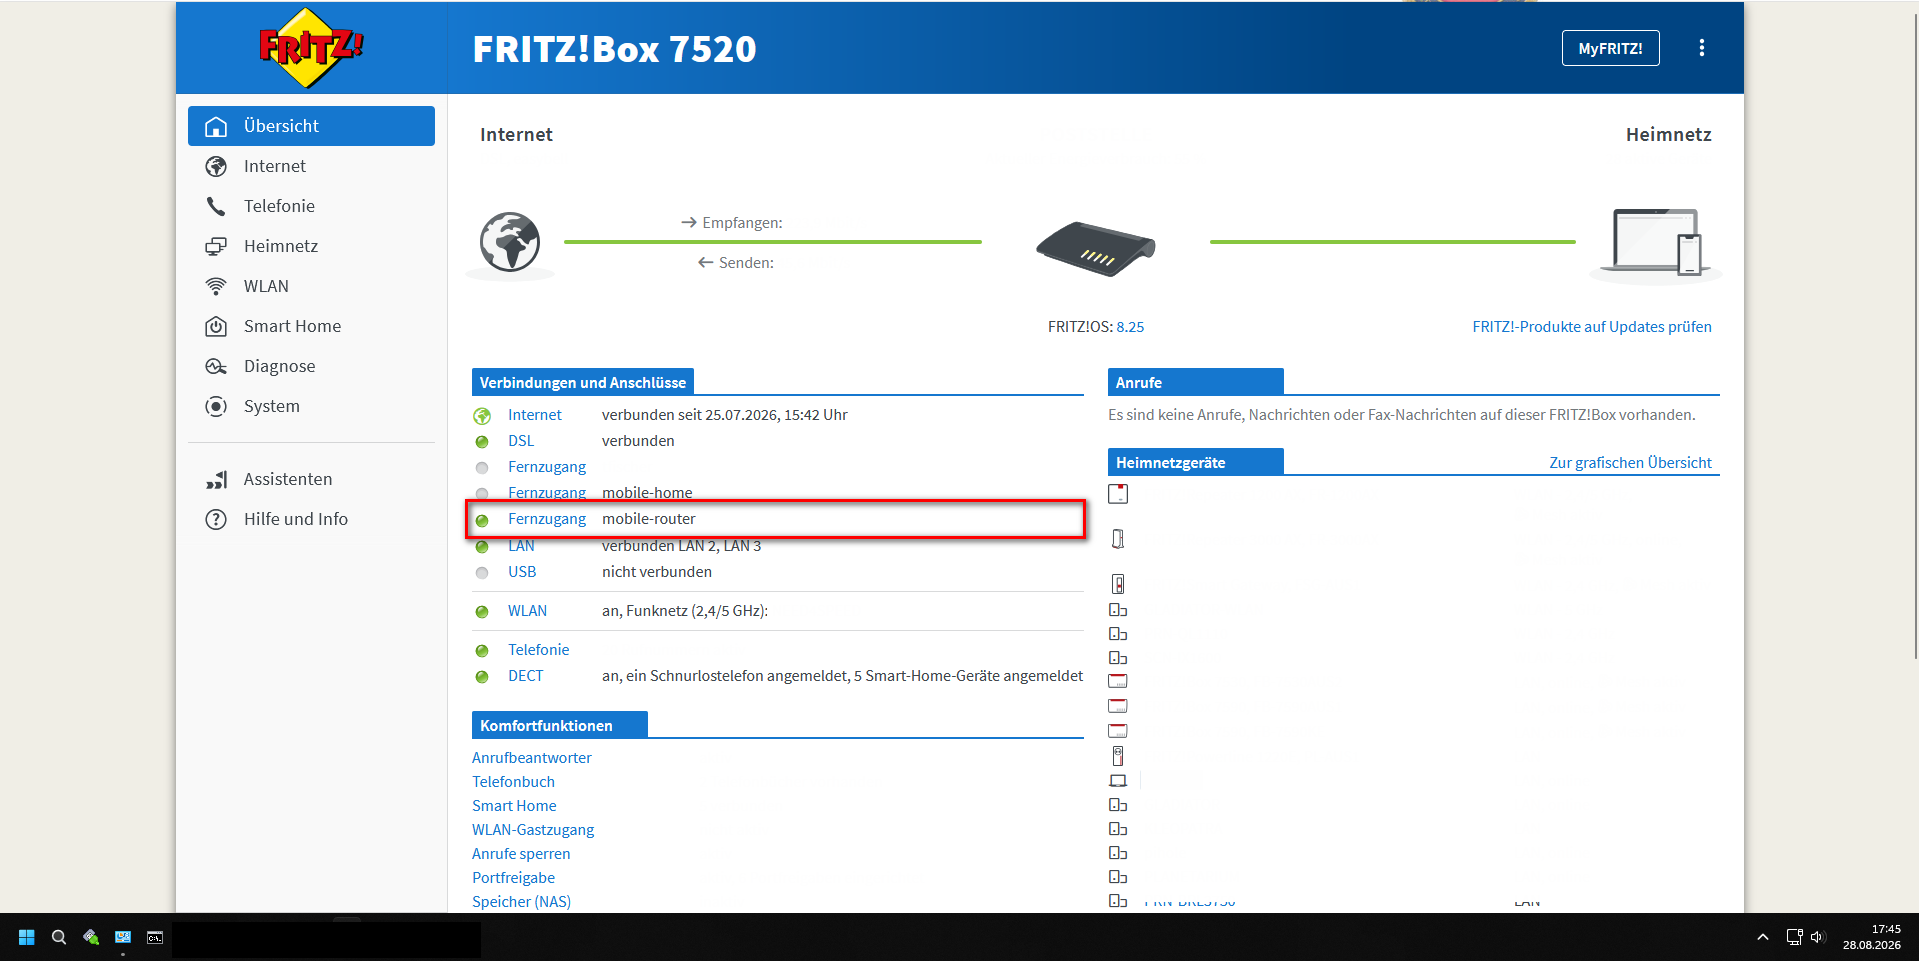This screenshot has width=1919, height=961.
Task: Open the WLAN-Gastzugang link
Action: 533,830
